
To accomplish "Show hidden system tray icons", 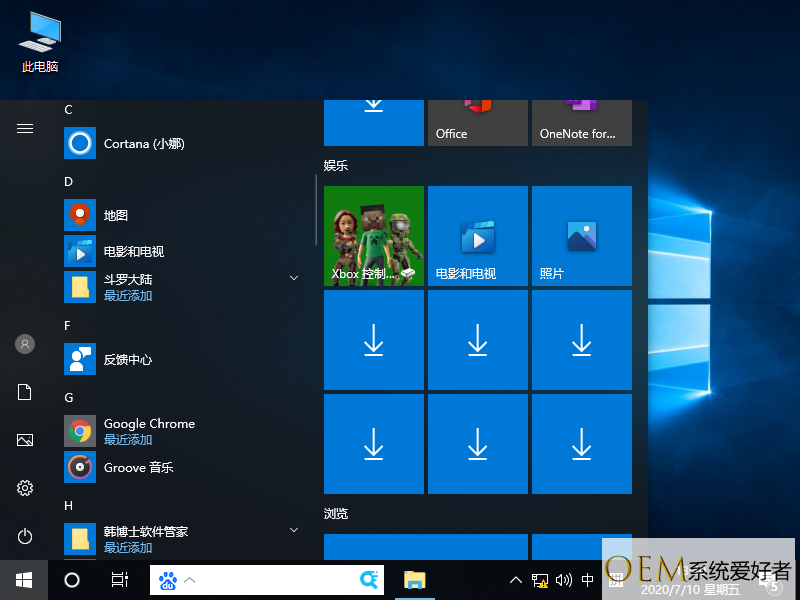I will (516, 579).
